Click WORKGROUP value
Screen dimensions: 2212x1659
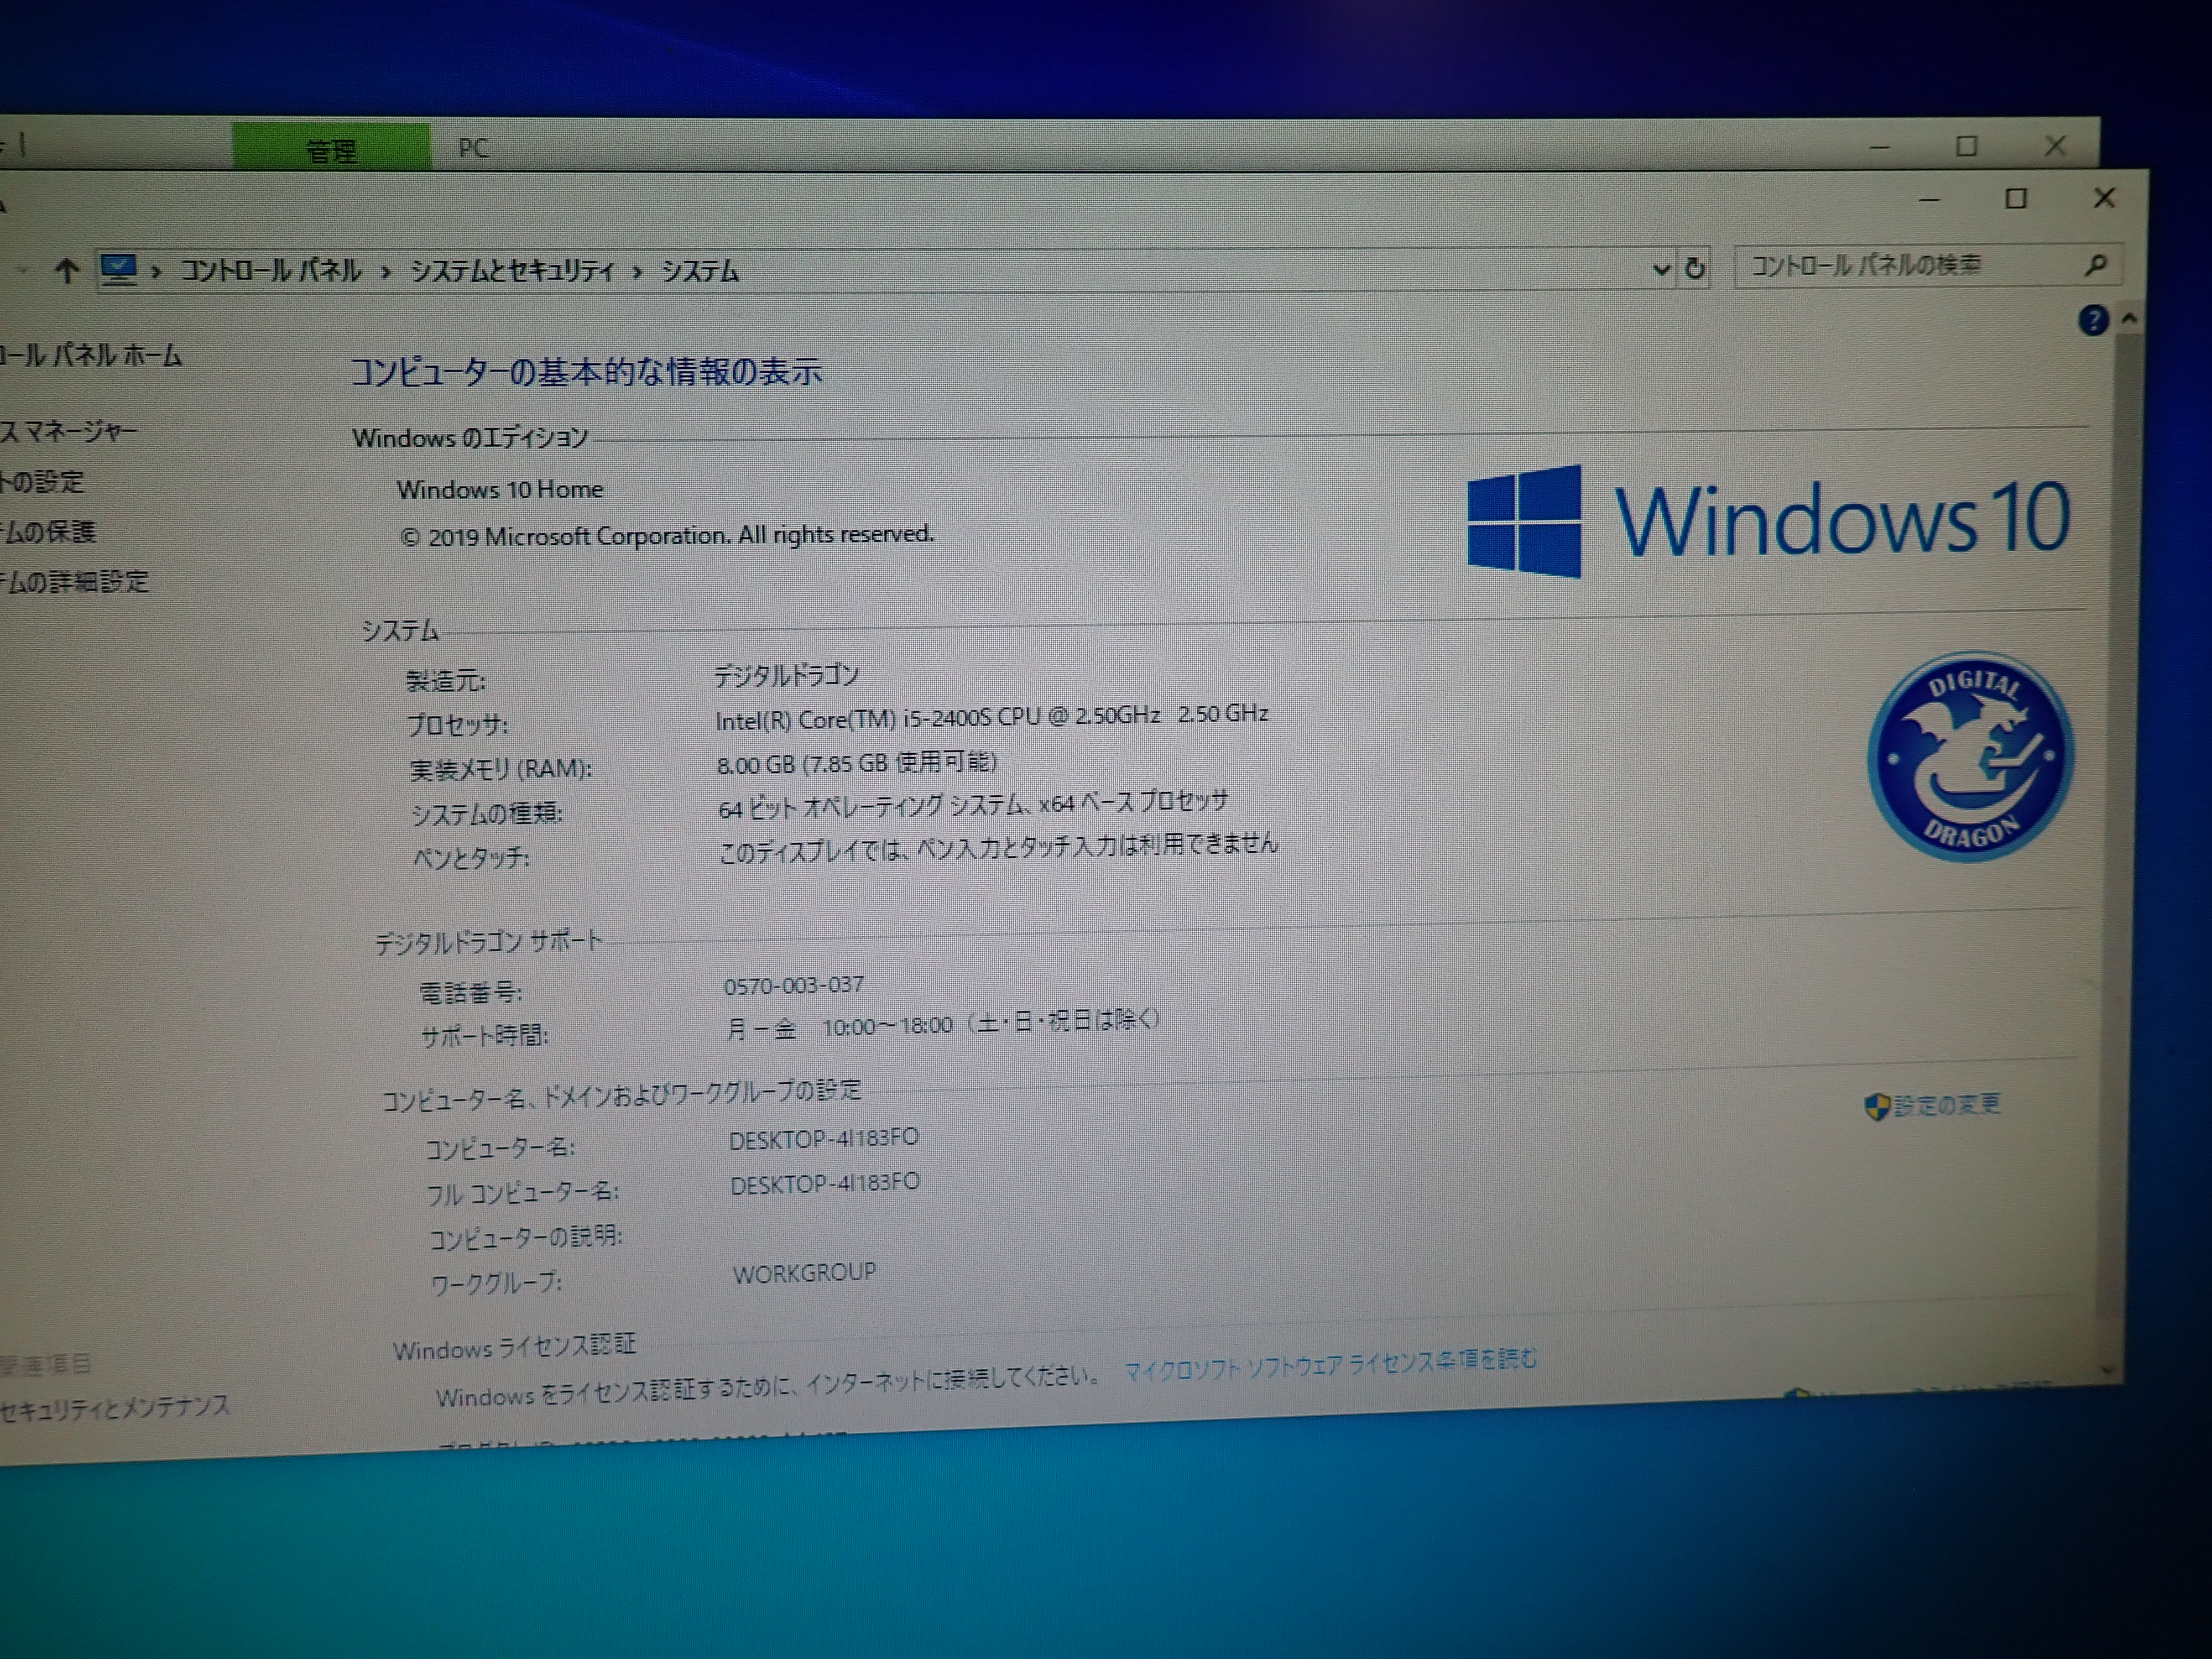(804, 1273)
